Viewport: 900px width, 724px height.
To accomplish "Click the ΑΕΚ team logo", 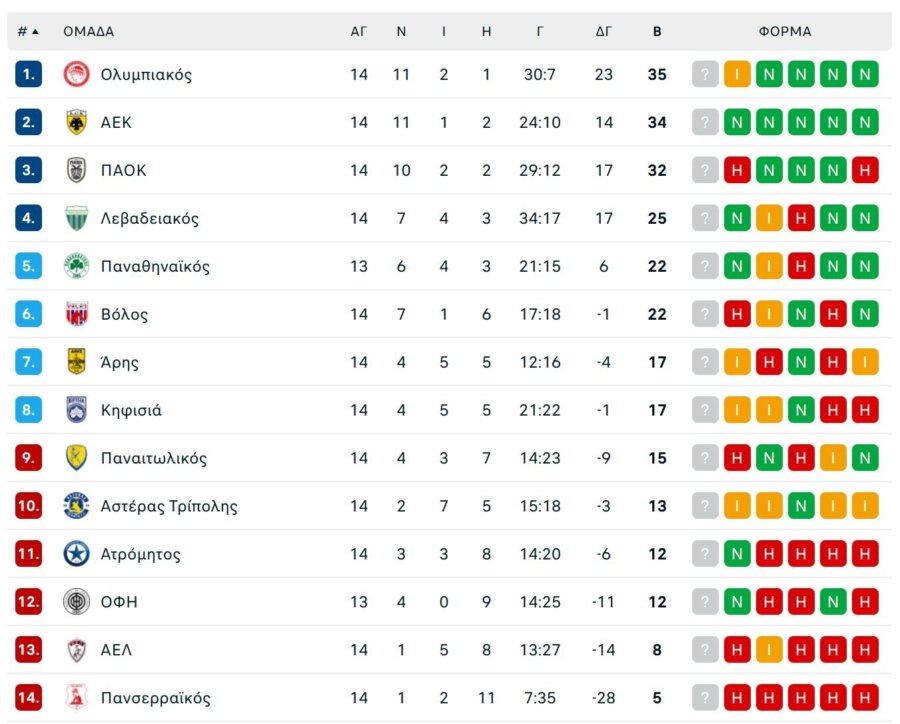I will (x=77, y=122).
